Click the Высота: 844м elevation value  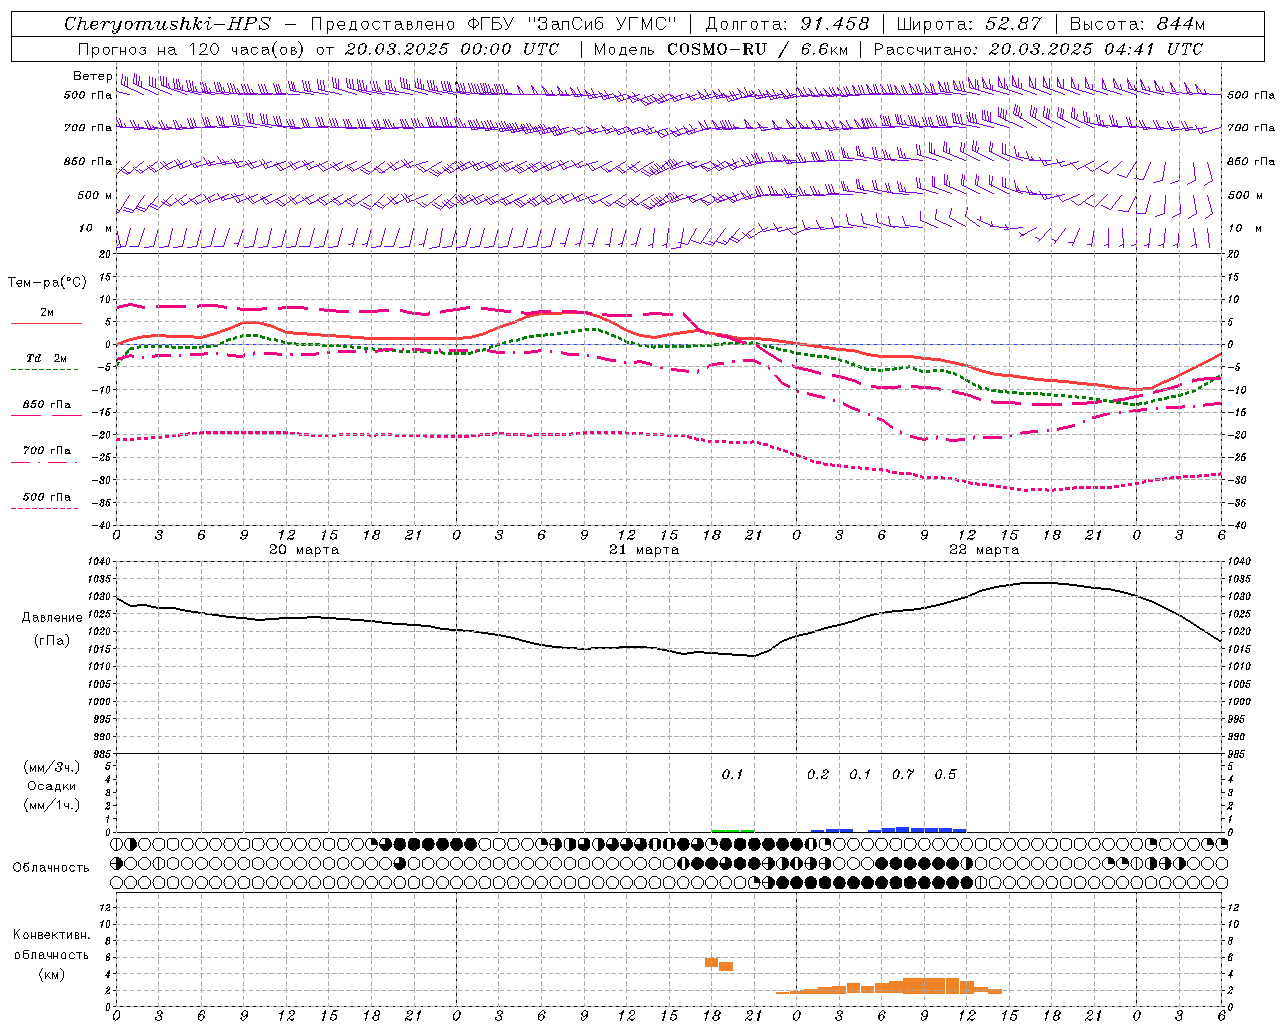[x=1137, y=24]
